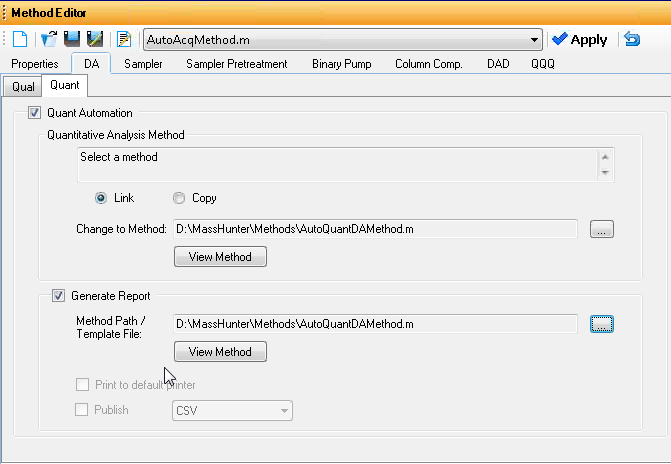Screen dimensions: 671x464
Task: Click the New Method icon
Action: pyautogui.click(x=22, y=40)
